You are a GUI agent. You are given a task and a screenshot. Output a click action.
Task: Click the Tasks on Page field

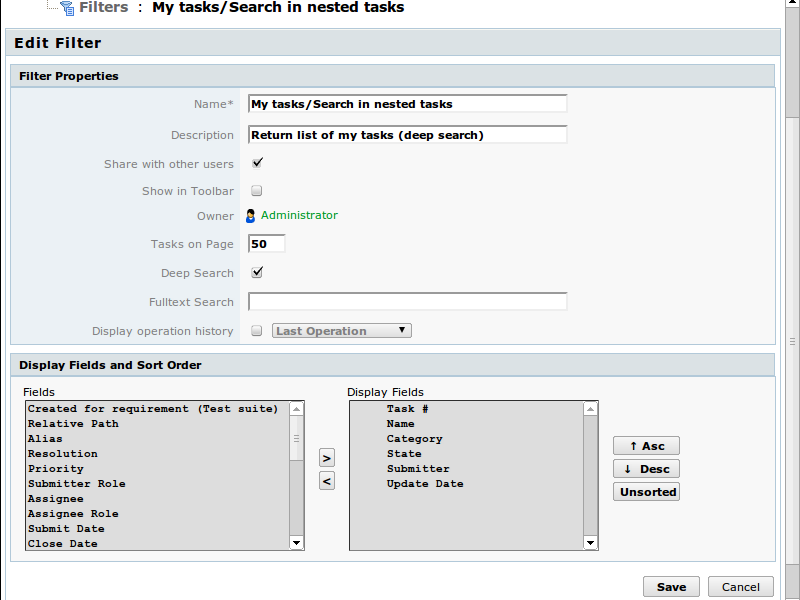pos(266,244)
